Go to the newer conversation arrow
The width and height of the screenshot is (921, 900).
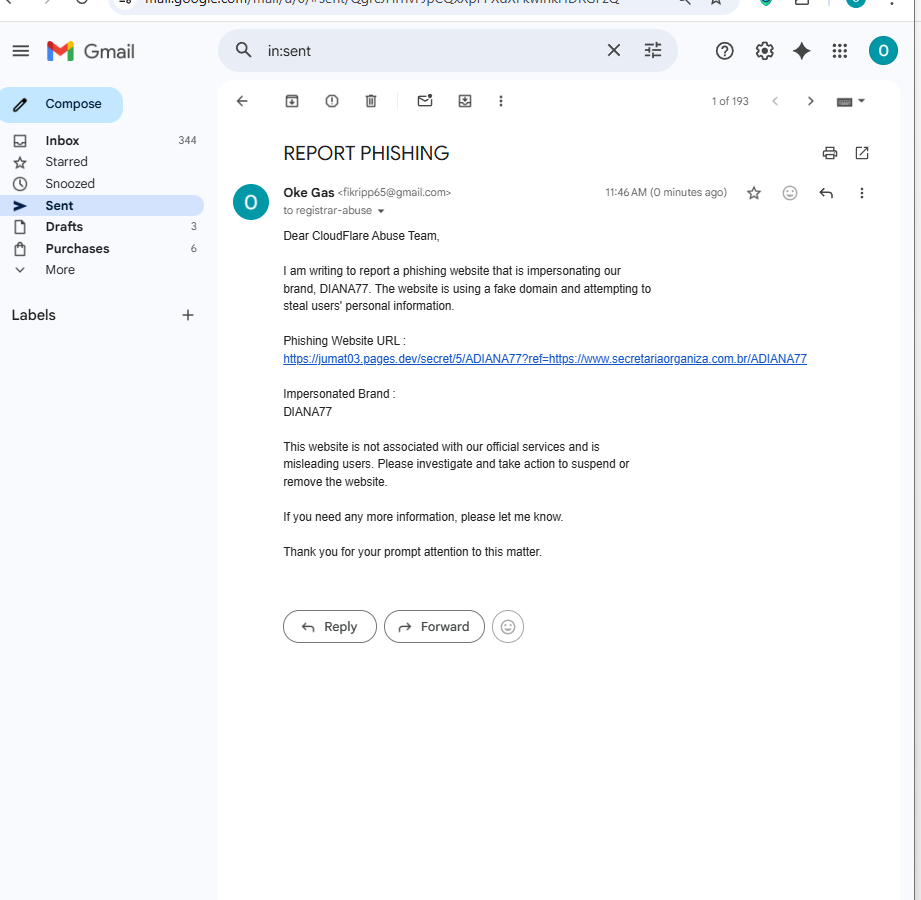point(775,101)
